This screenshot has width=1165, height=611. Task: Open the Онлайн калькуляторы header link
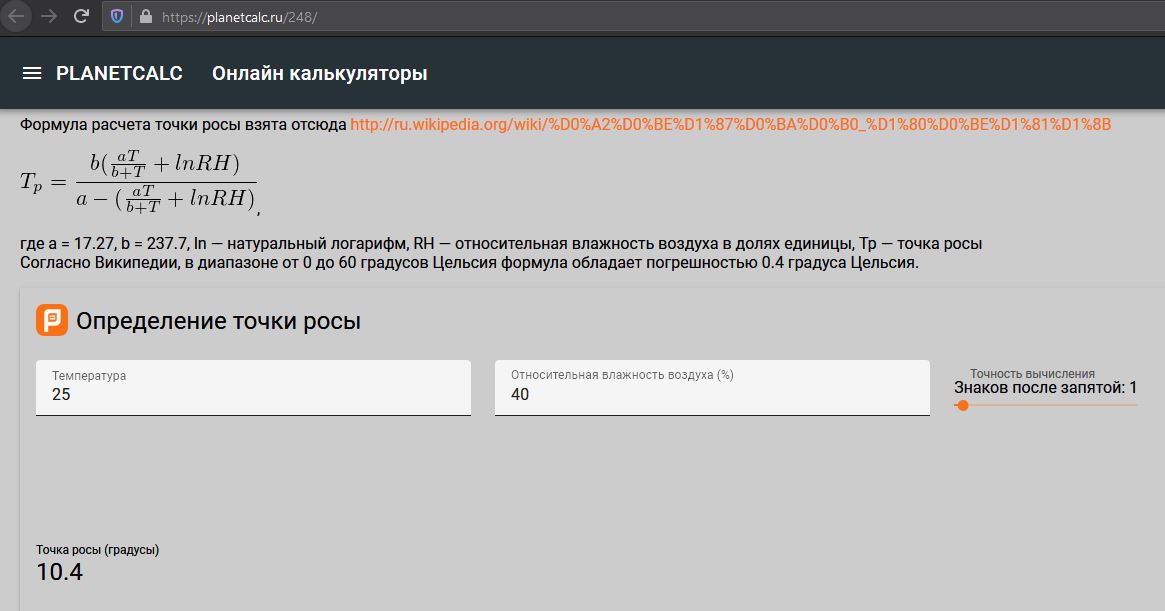tap(319, 73)
